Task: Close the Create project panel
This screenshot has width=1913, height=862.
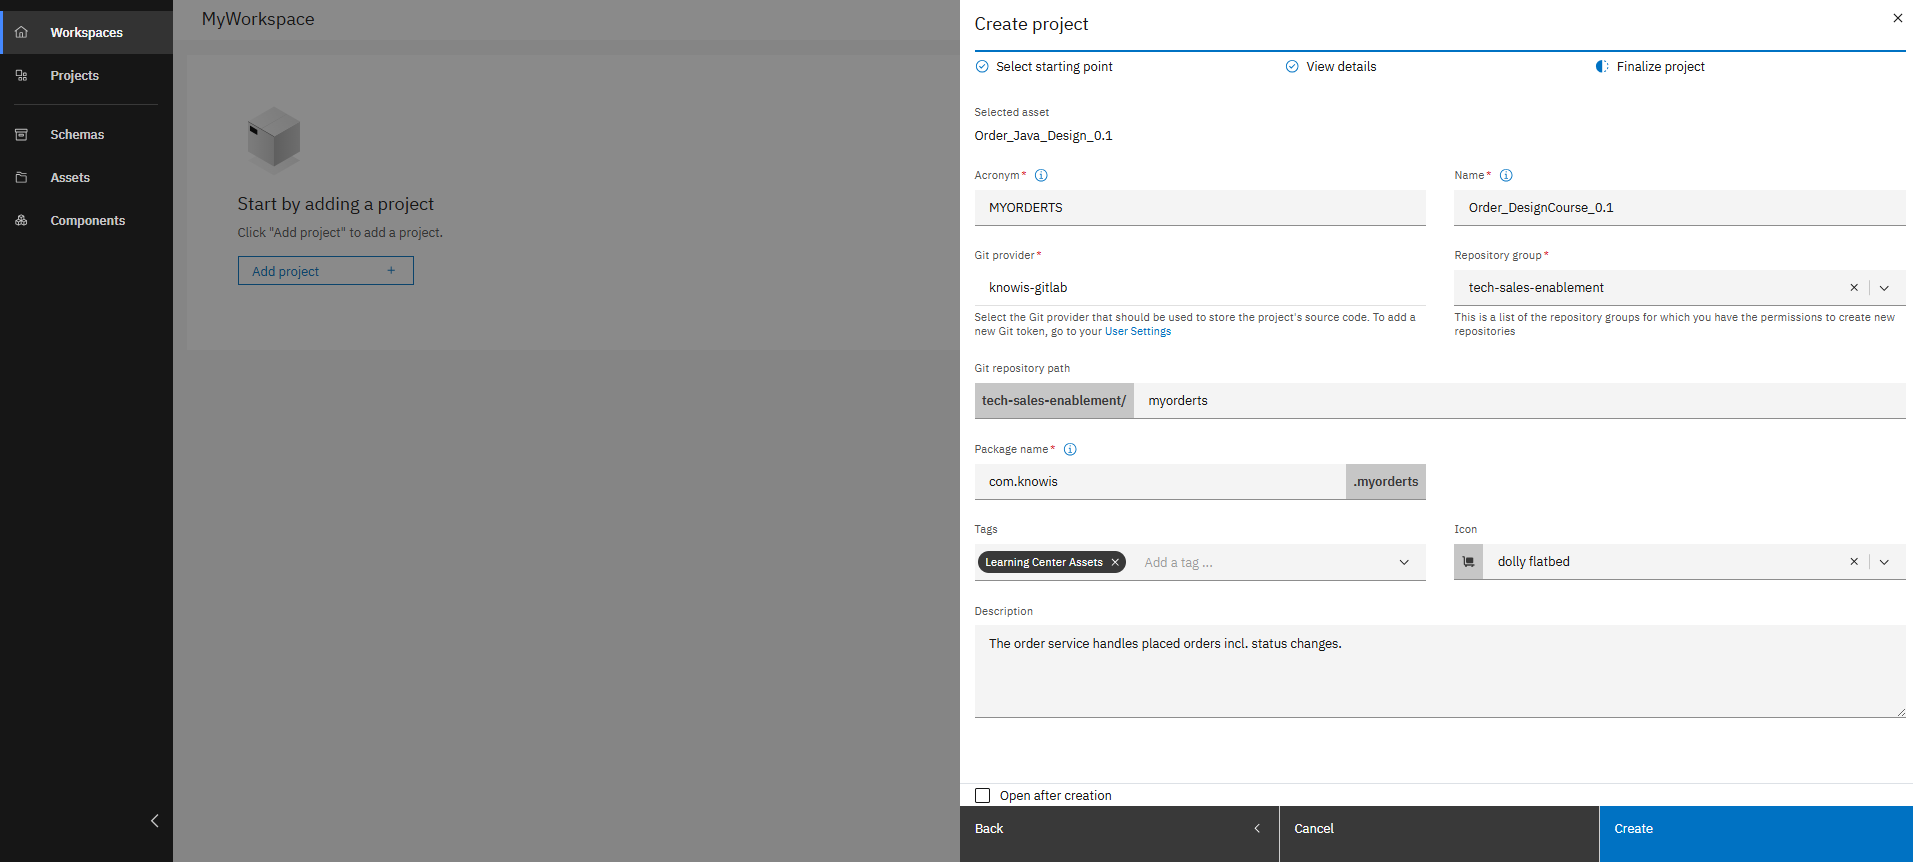Action: [x=1897, y=18]
